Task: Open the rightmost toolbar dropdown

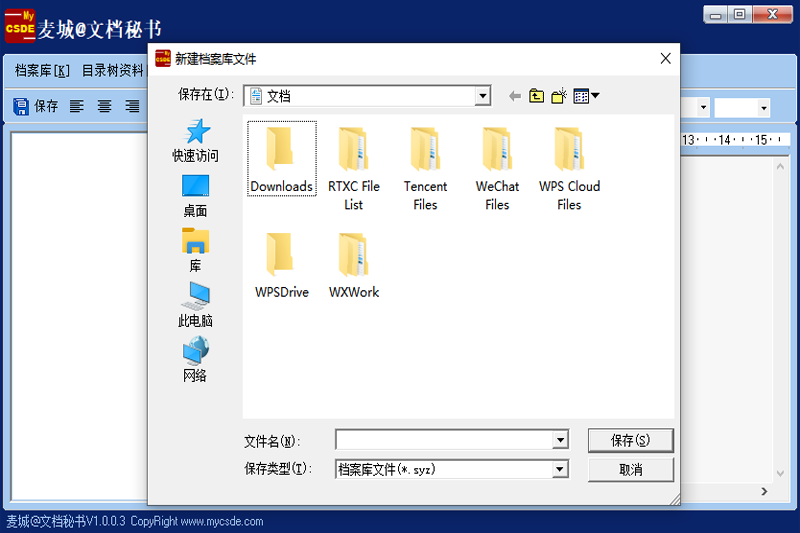Action: click(763, 108)
